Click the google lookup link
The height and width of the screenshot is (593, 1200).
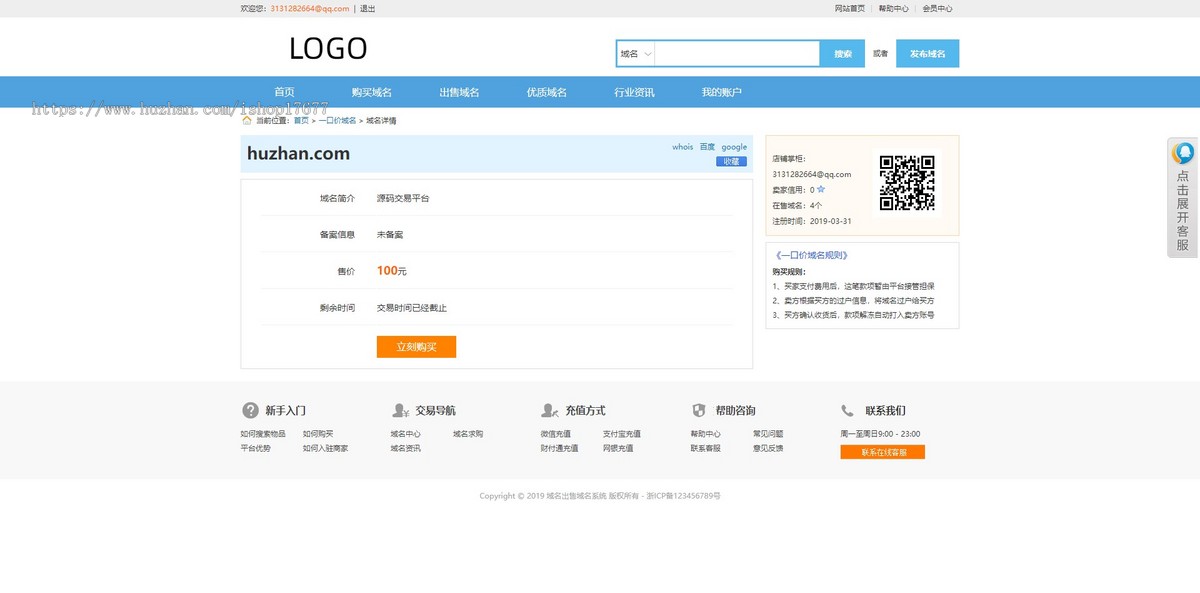pos(734,147)
